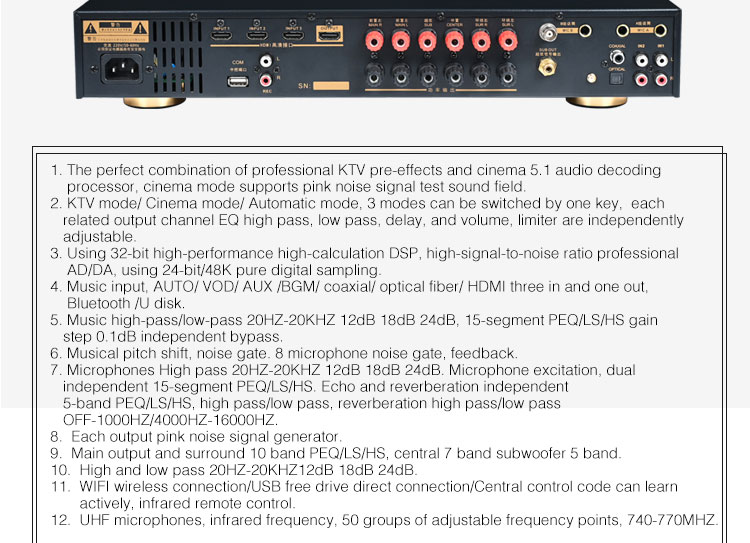Click the red CENTER speaker terminal

(x=454, y=41)
